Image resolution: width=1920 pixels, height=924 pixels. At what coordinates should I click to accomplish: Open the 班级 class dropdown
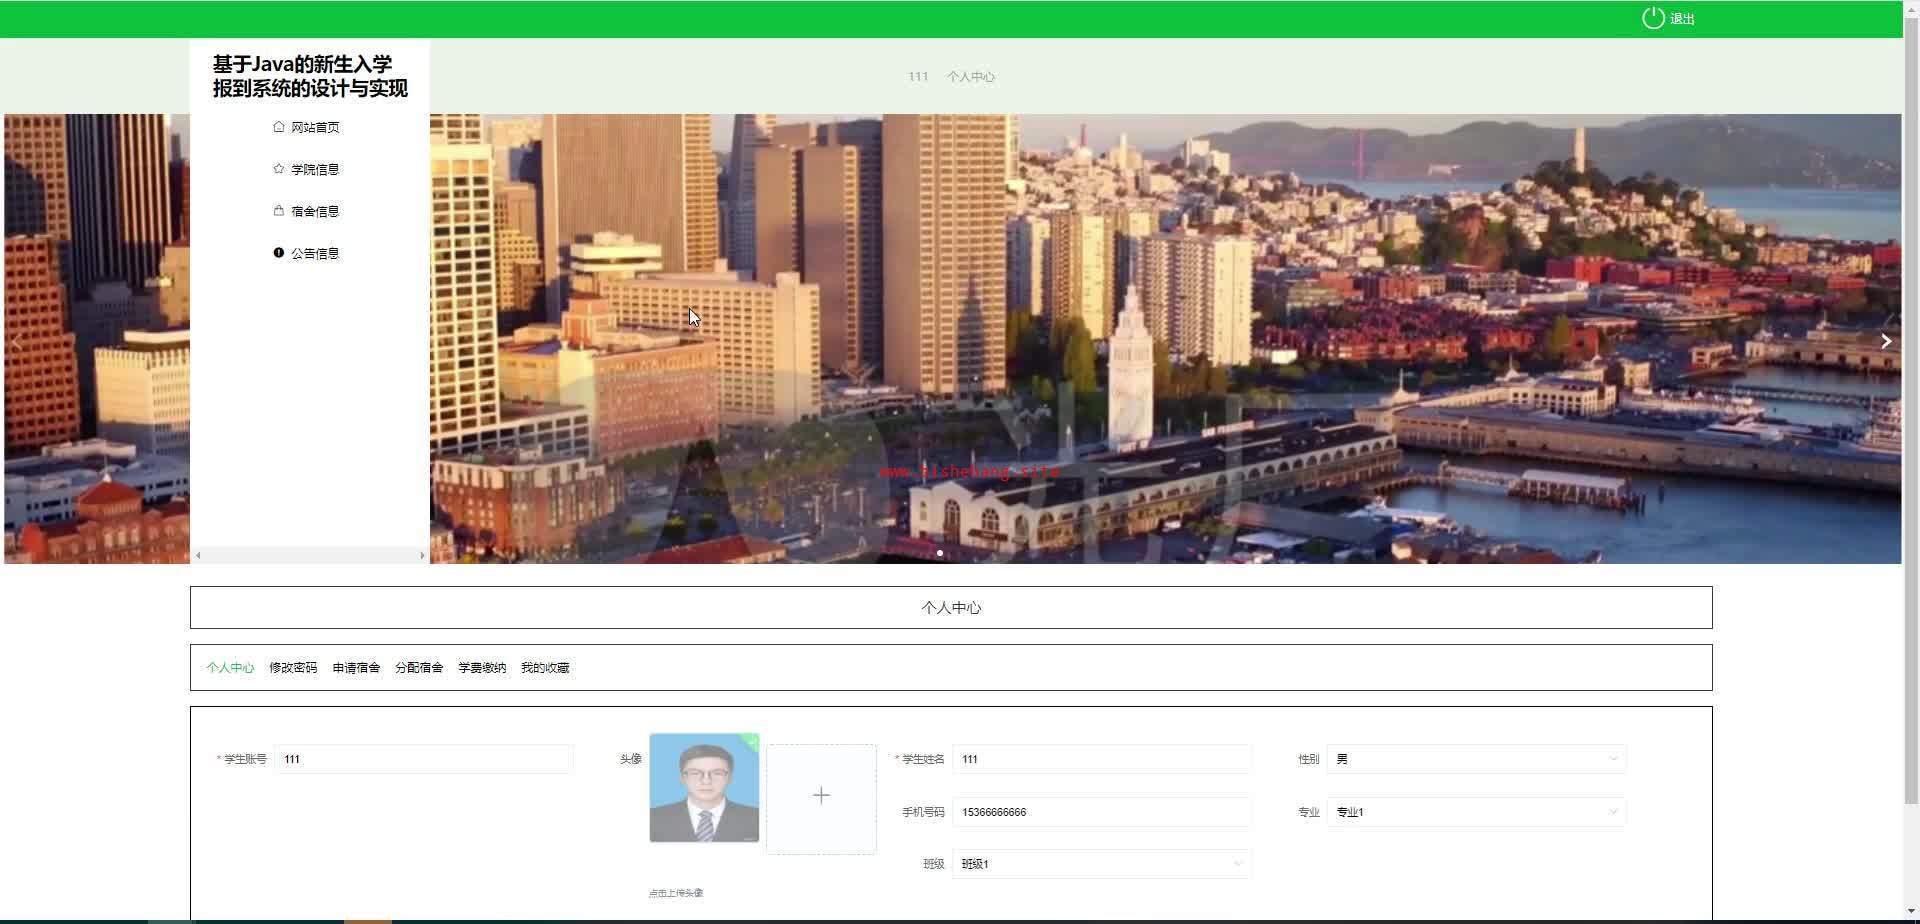click(1101, 864)
